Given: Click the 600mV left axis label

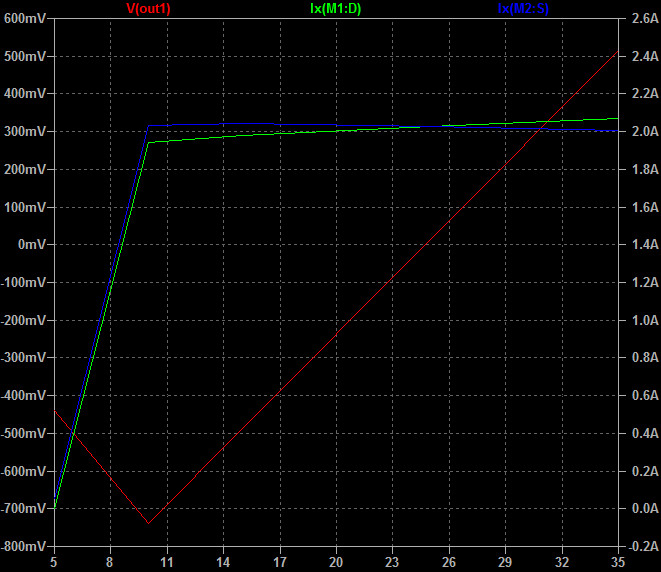Looking at the screenshot, I should pos(24,19).
